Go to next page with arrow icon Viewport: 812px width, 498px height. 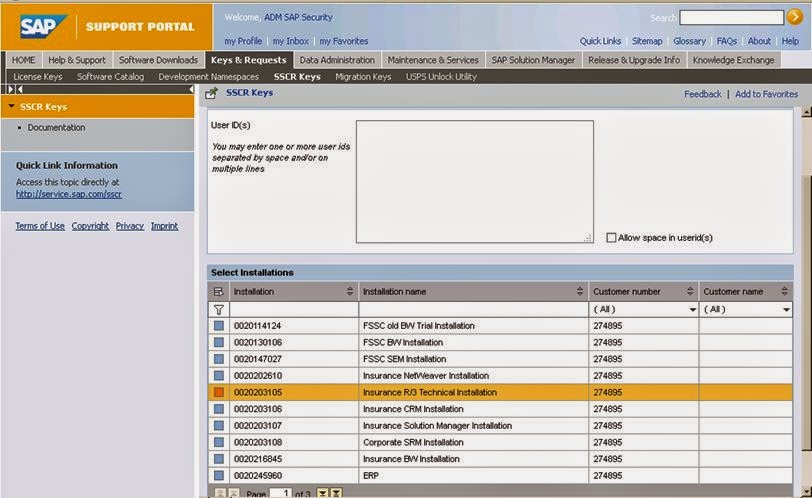pos(323,493)
